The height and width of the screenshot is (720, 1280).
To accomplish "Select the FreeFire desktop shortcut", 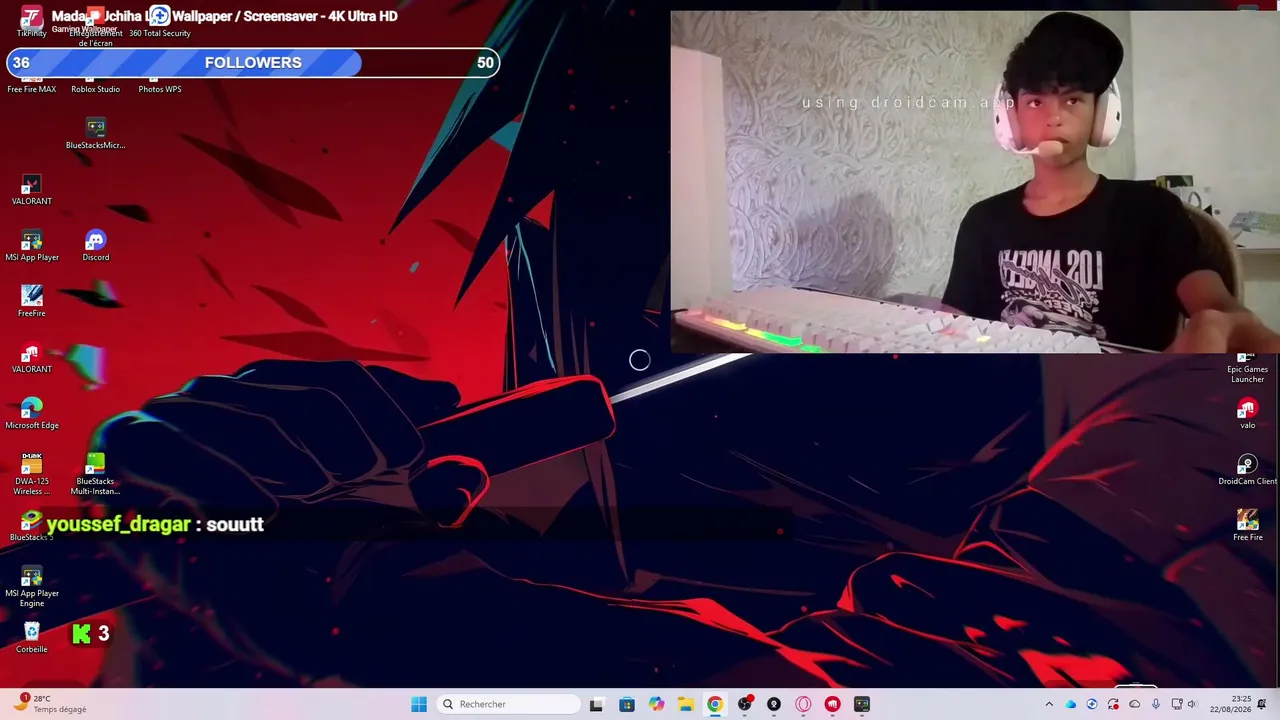I will (x=32, y=303).
